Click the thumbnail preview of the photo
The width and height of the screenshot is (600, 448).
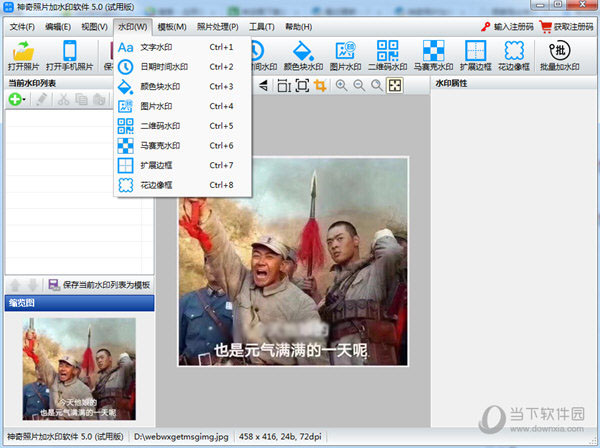(79, 369)
